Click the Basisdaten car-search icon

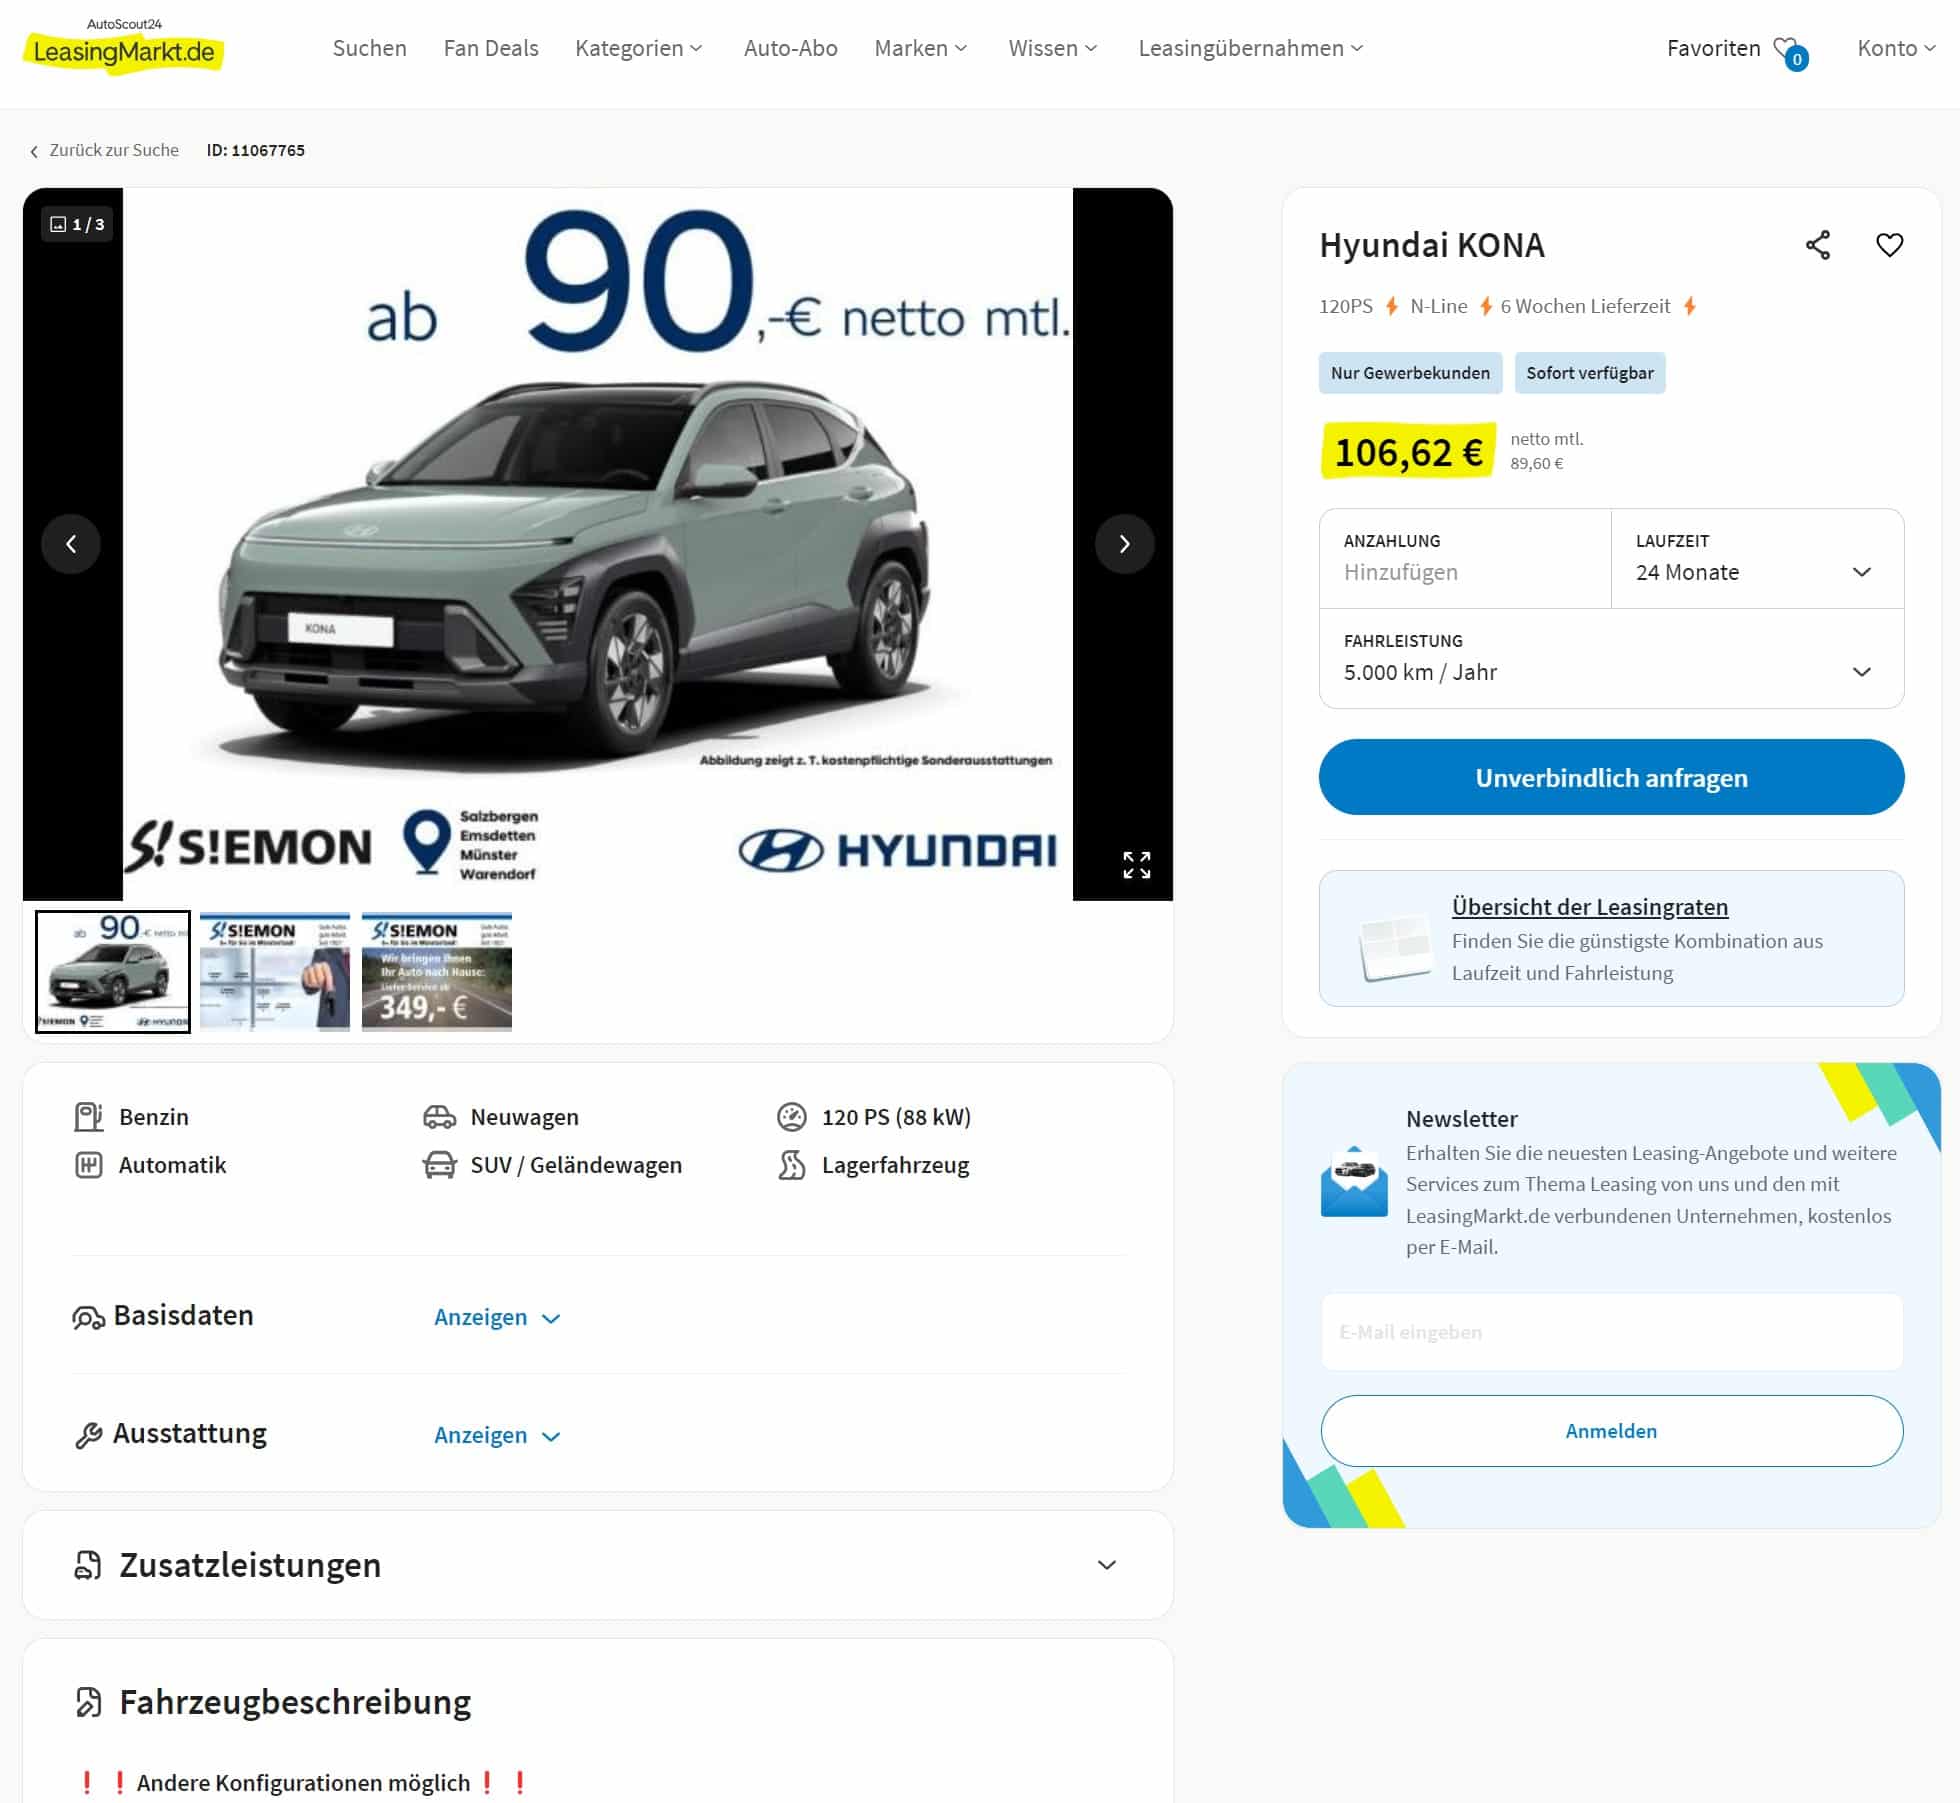(x=88, y=1318)
